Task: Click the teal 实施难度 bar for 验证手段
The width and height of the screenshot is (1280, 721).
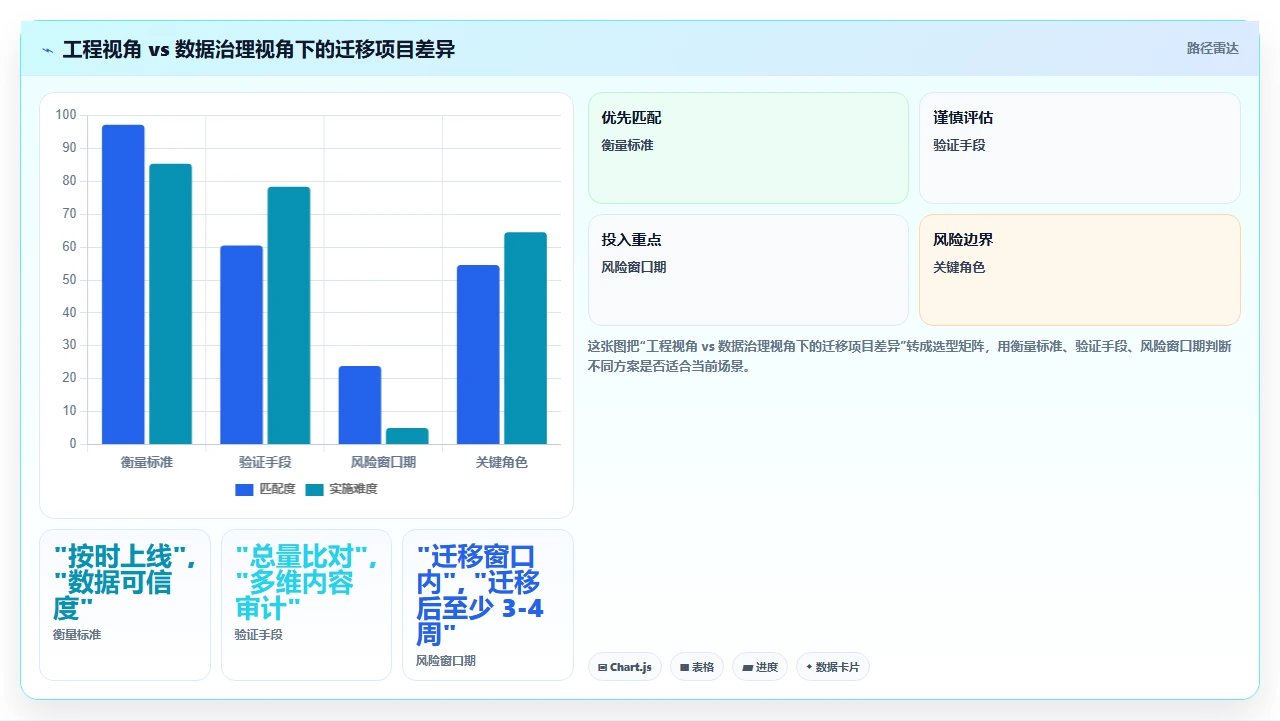Action: click(x=289, y=315)
